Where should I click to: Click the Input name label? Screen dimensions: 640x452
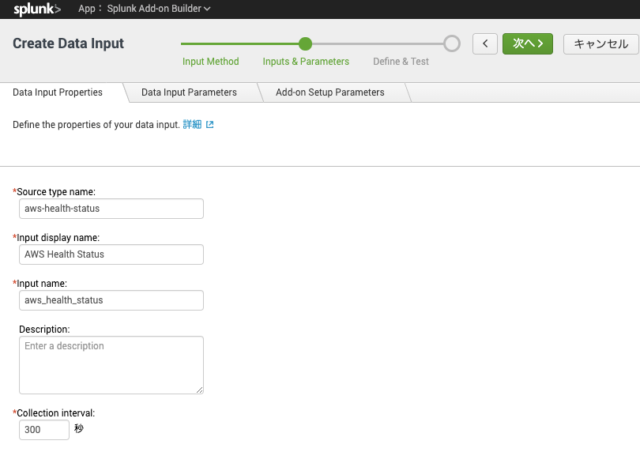click(x=40, y=283)
